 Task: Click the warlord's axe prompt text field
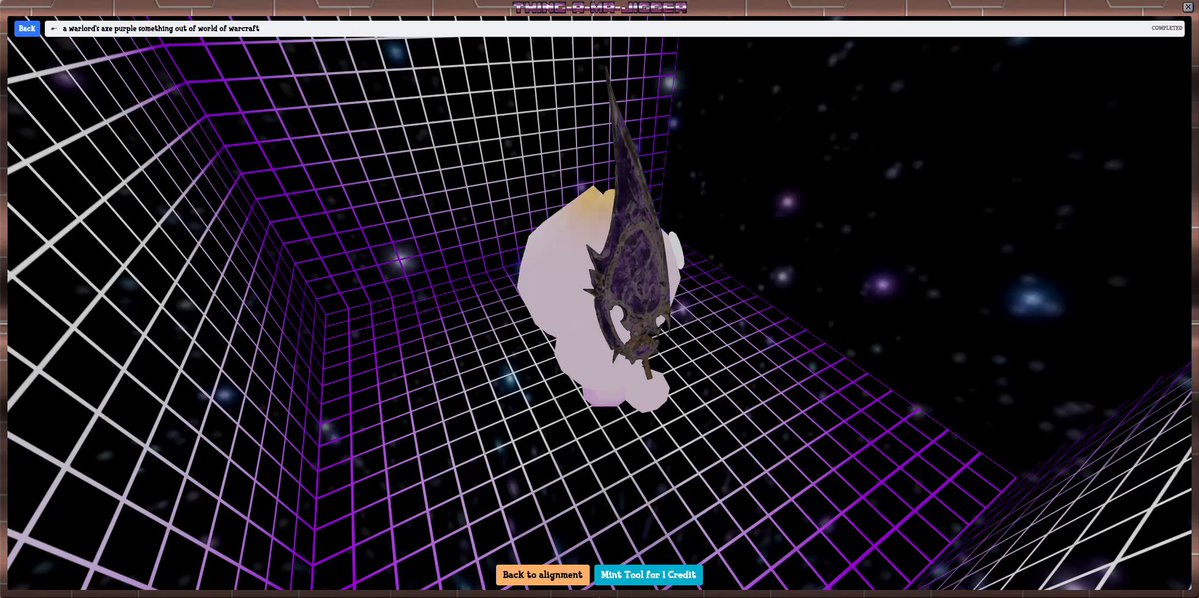click(616, 28)
